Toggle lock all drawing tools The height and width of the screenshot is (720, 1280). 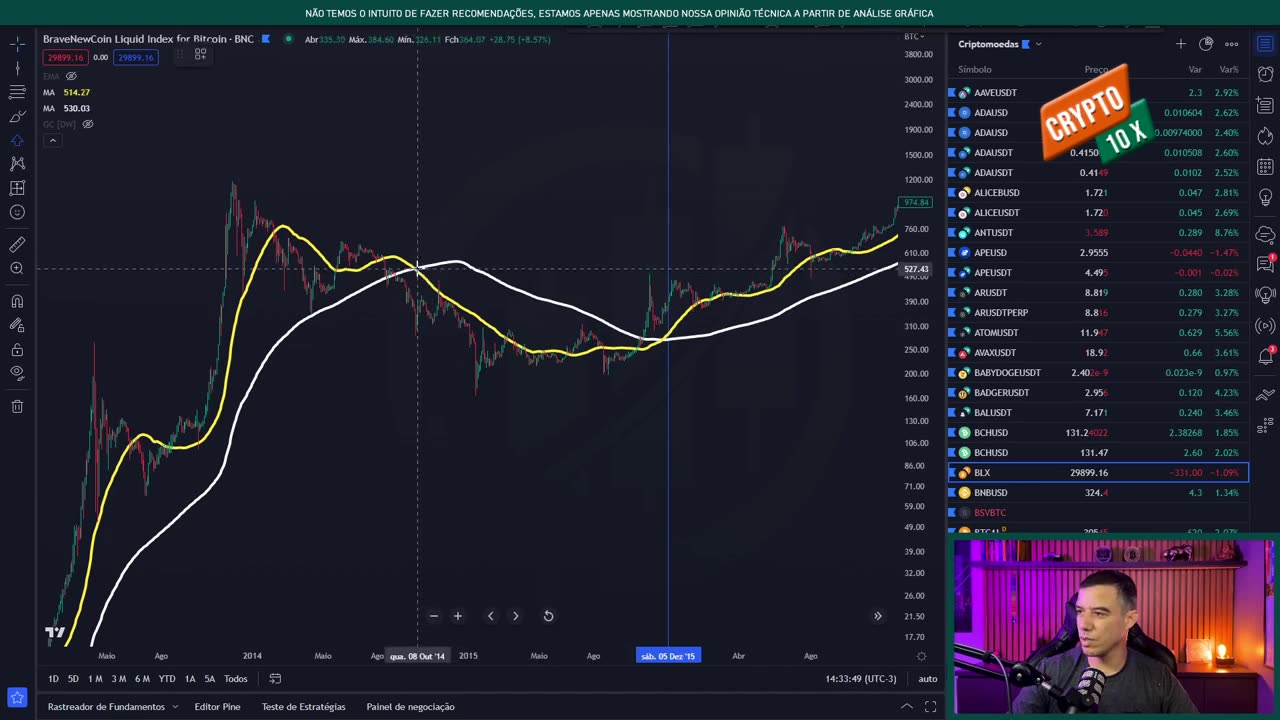tap(17, 349)
